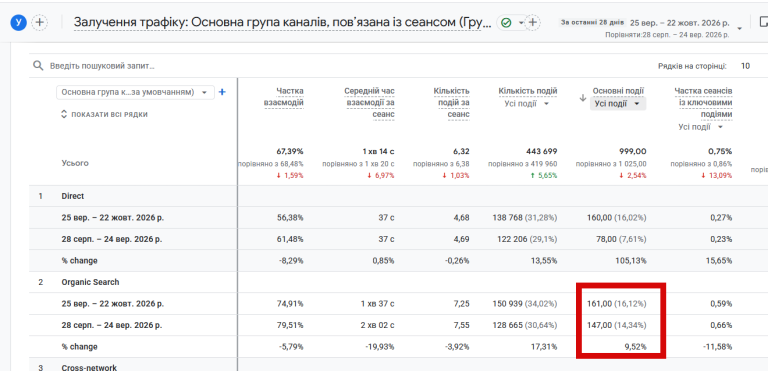Image resolution: width=768 pixels, height=371 pixels.
Task: Open 'Усі події' dropdown under Кількість подій
Action: click(x=527, y=104)
